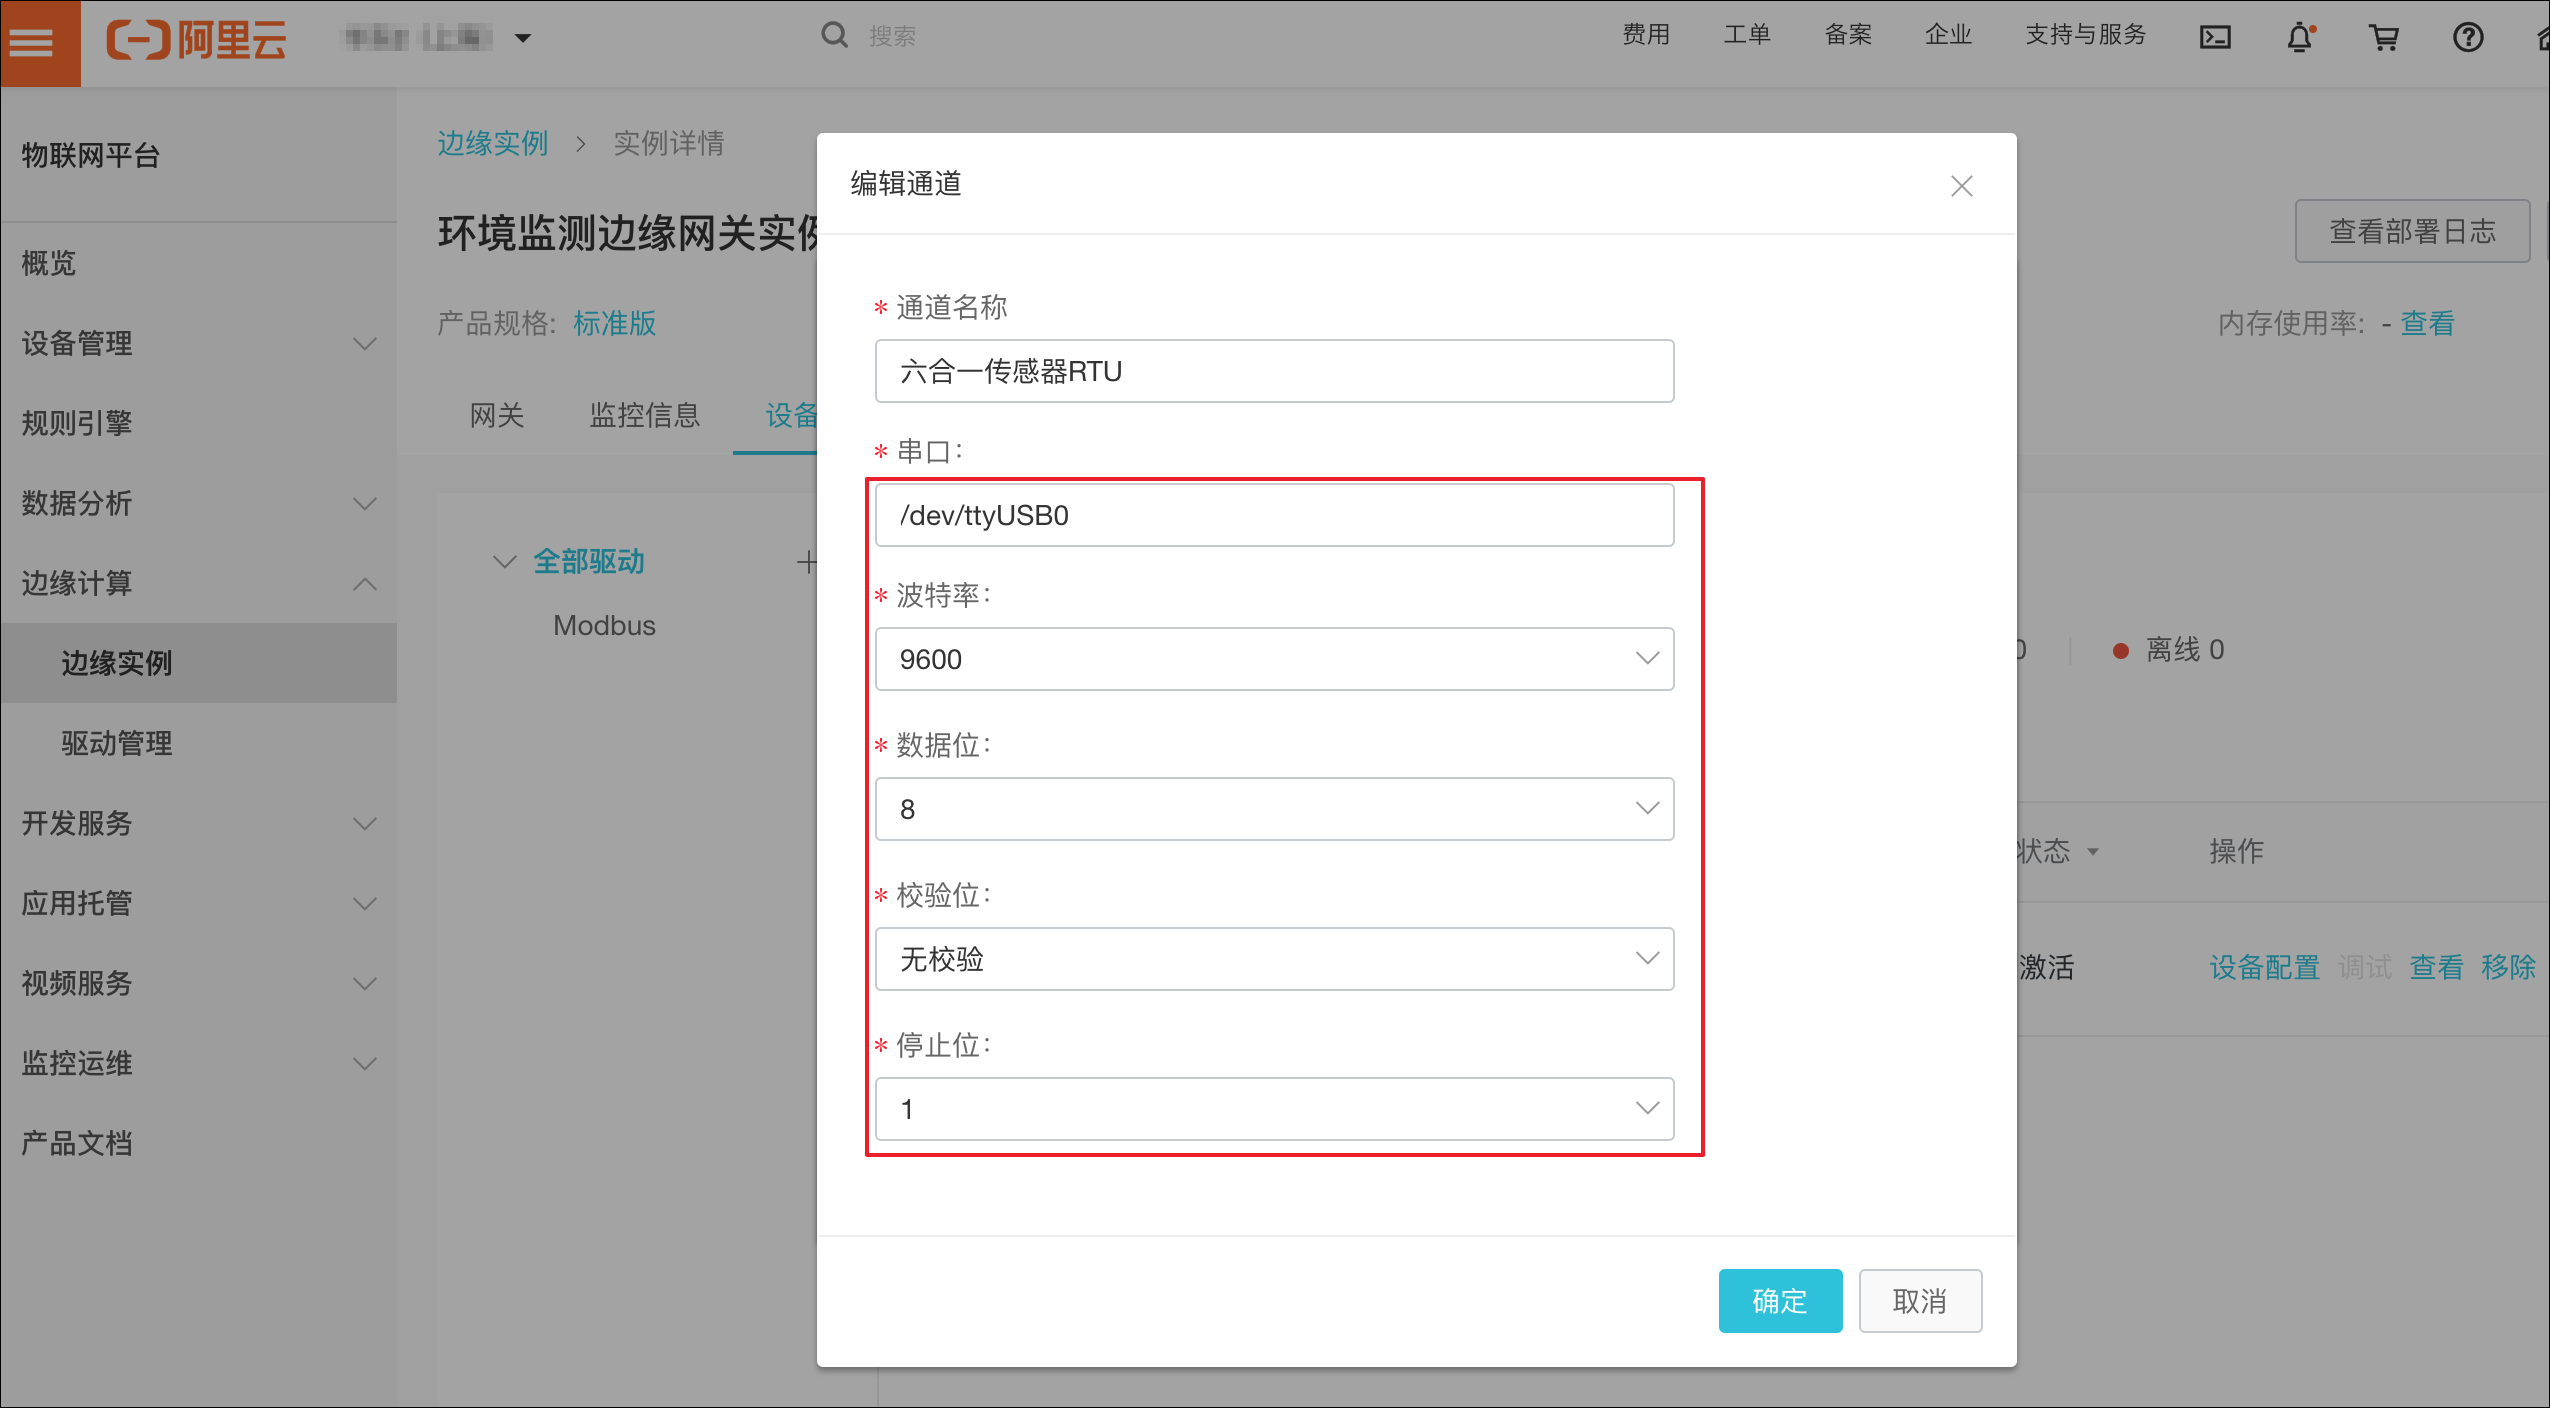Select 边缘实例 in the sidebar
Viewport: 2550px width, 1408px height.
pyautogui.click(x=198, y=663)
